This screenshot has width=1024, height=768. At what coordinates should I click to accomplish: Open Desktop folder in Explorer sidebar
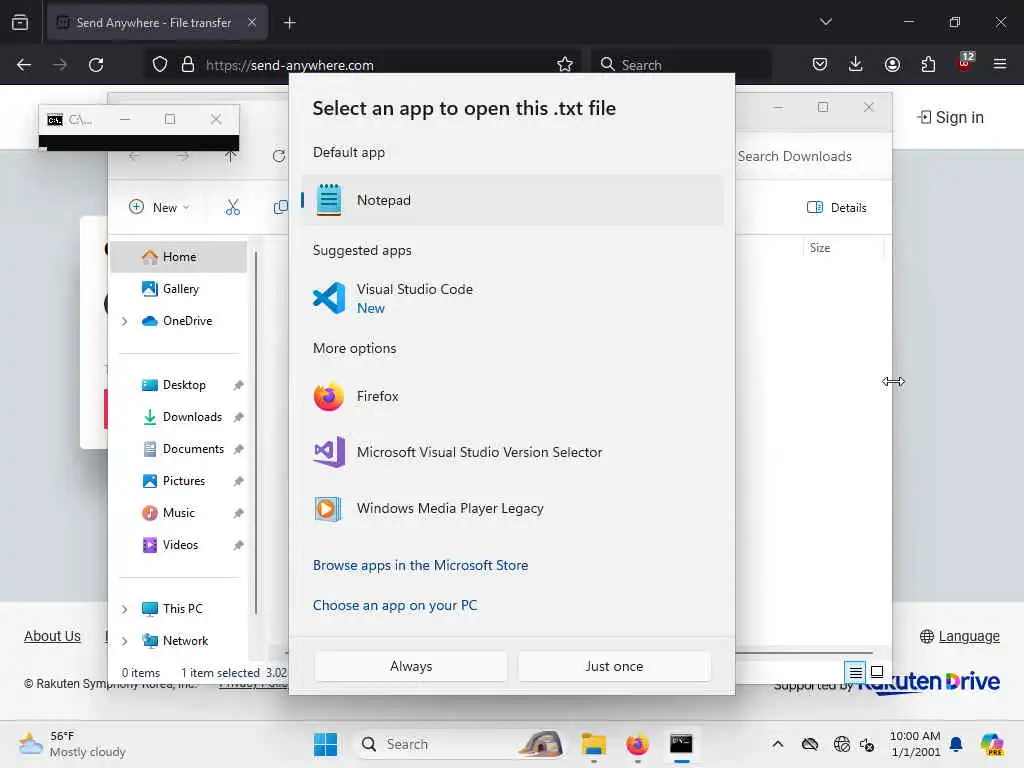pyautogui.click(x=178, y=385)
